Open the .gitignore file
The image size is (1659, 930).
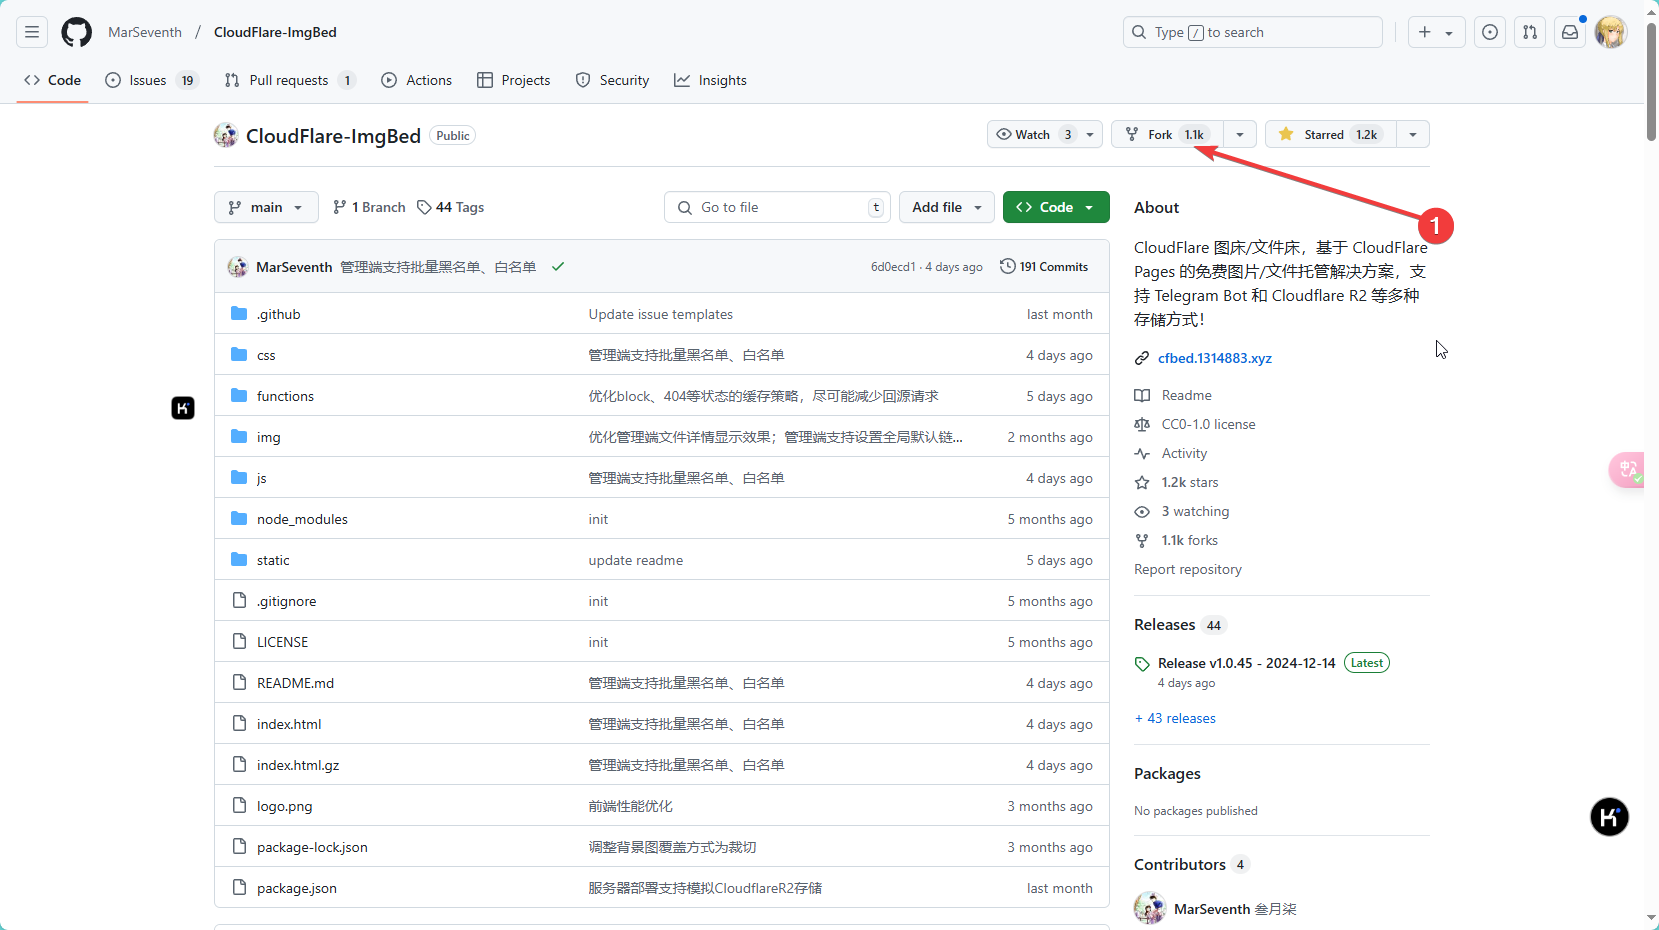pyautogui.click(x=286, y=601)
